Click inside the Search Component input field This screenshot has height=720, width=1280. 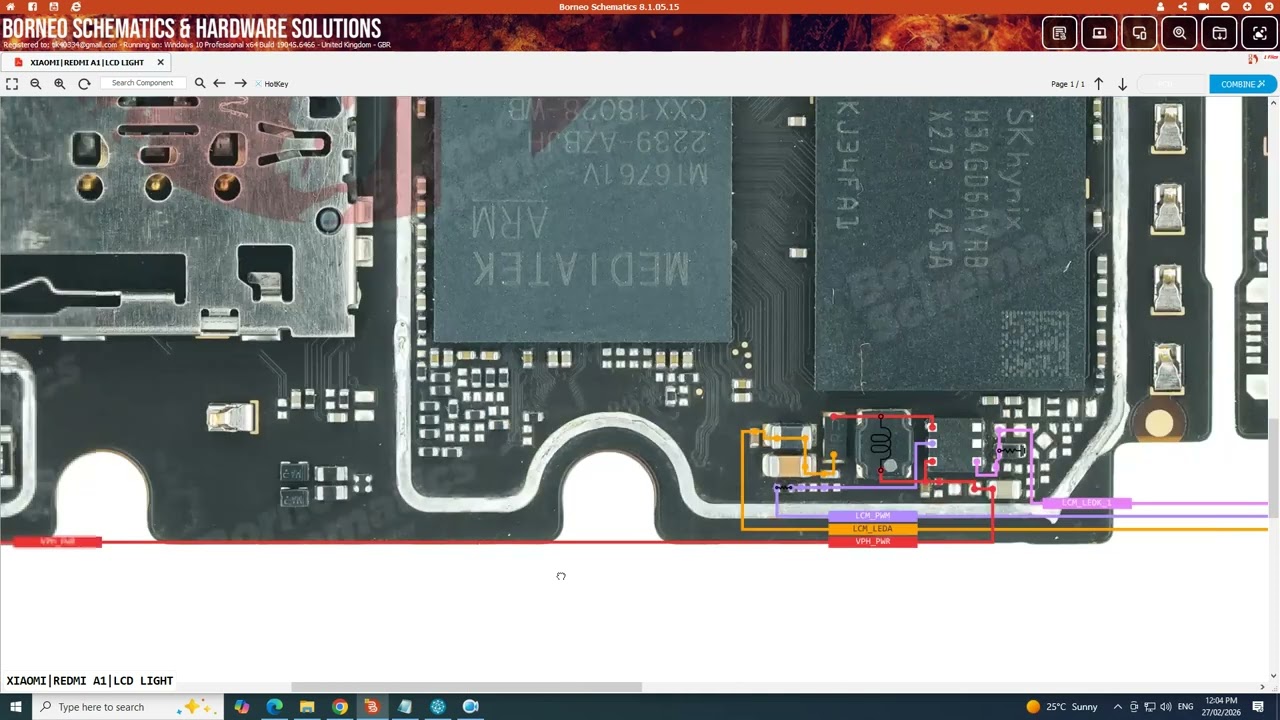tap(143, 83)
